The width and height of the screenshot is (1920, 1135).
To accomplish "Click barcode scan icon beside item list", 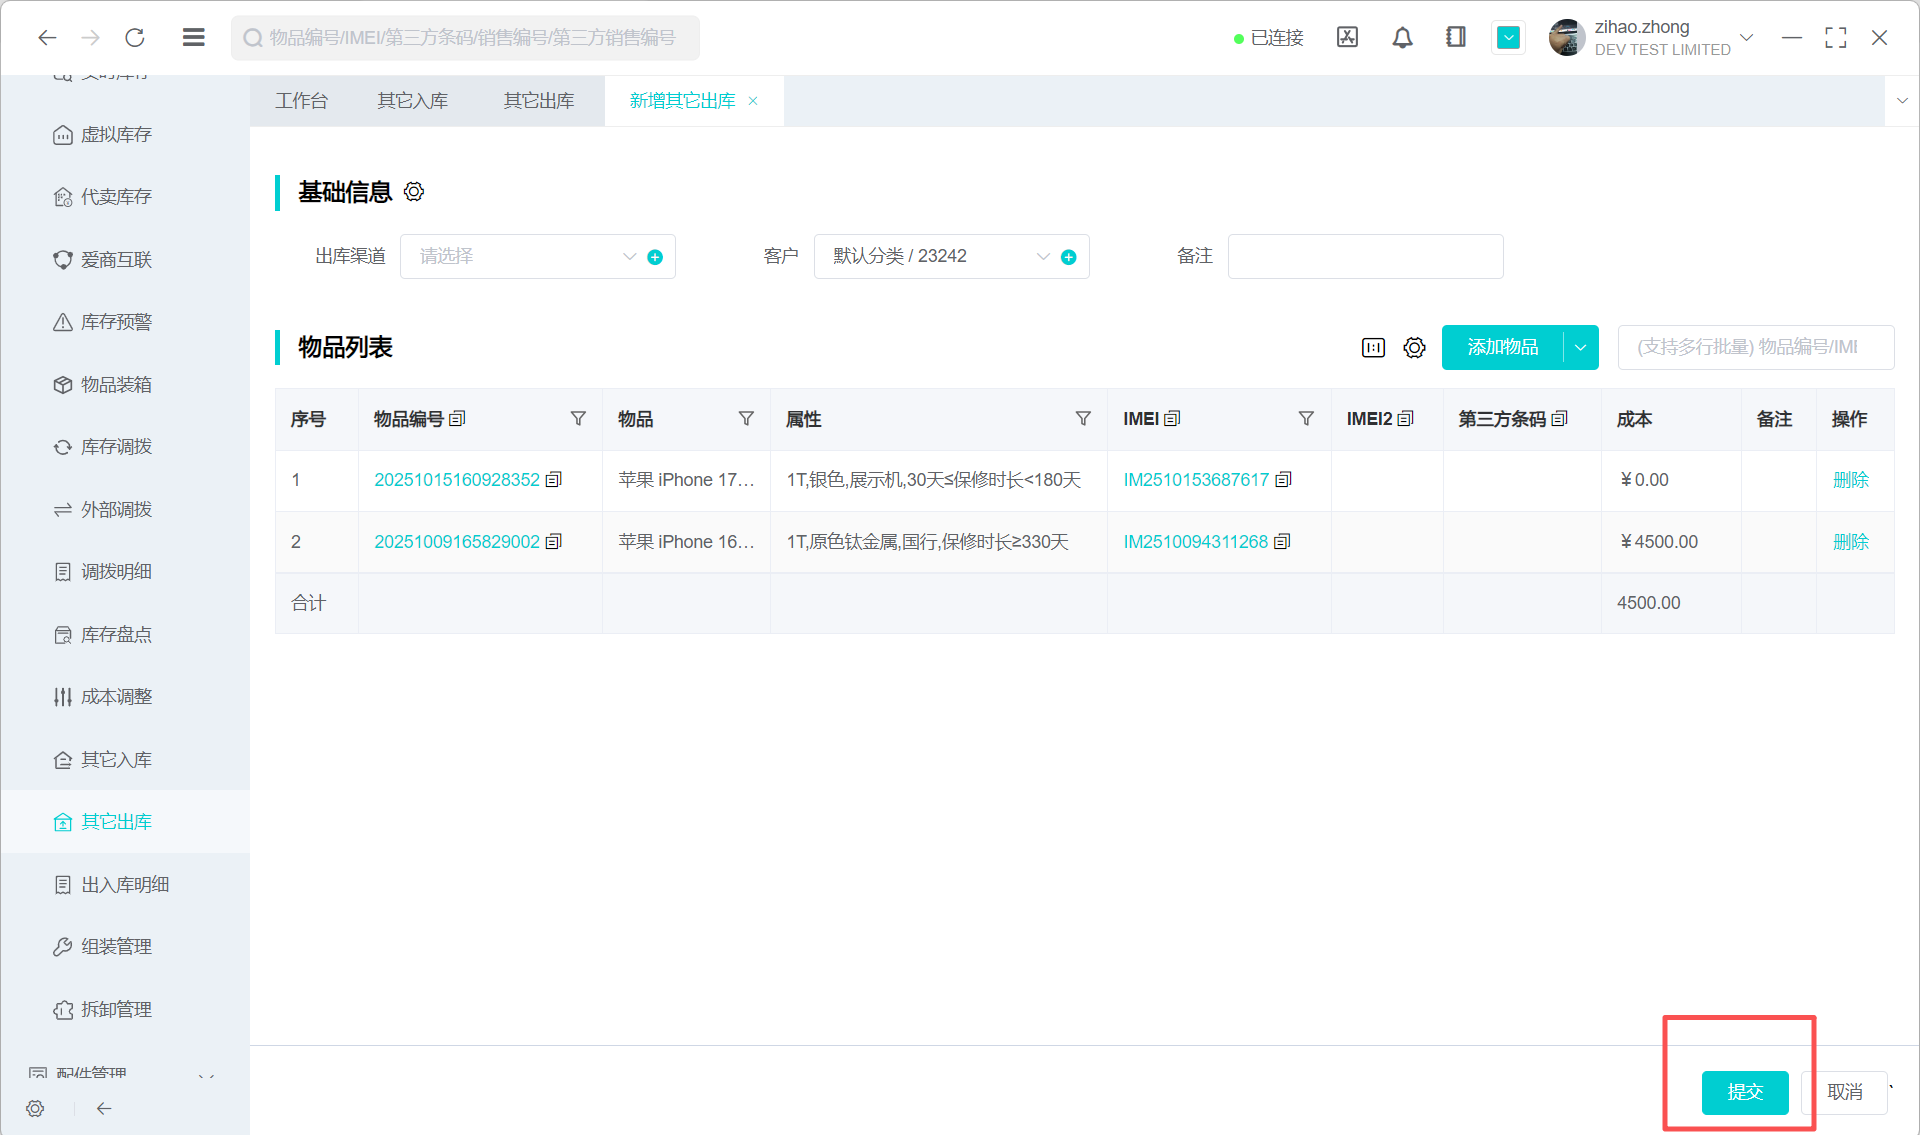I will pos(1373,348).
